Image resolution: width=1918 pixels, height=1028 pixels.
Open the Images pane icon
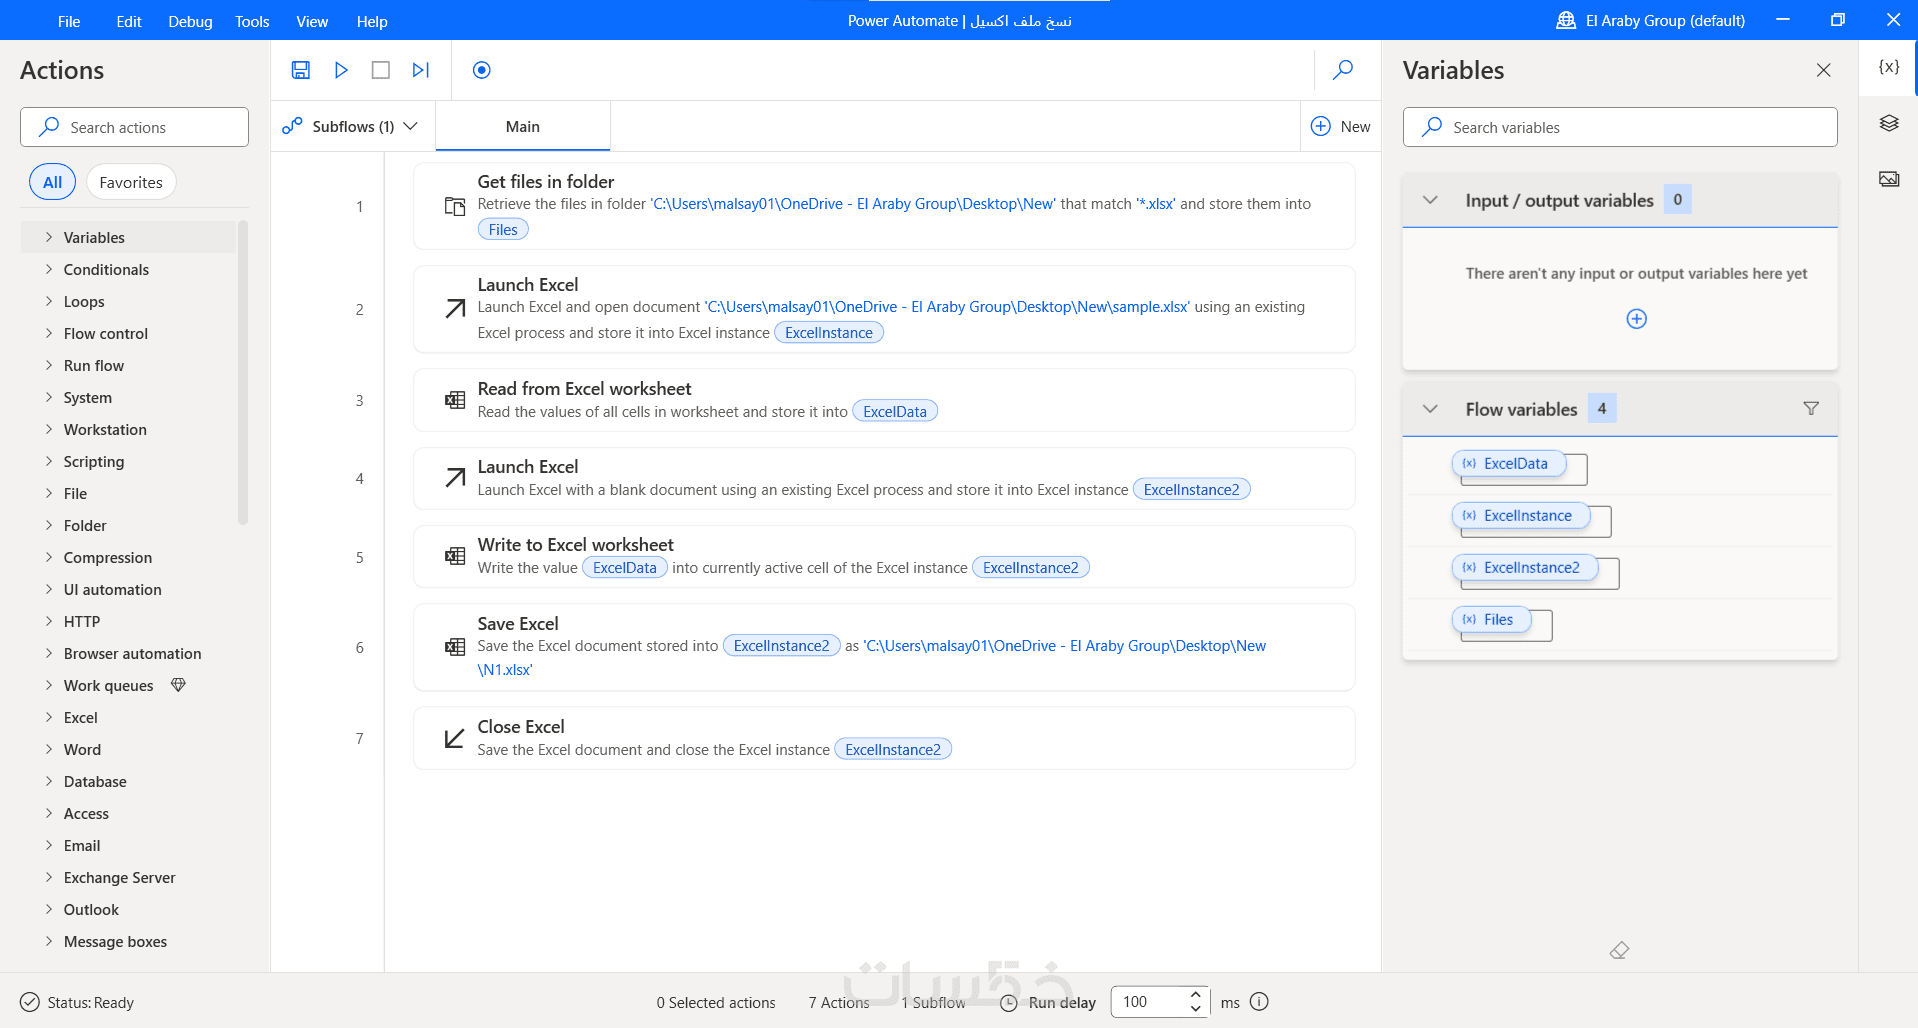pos(1889,179)
